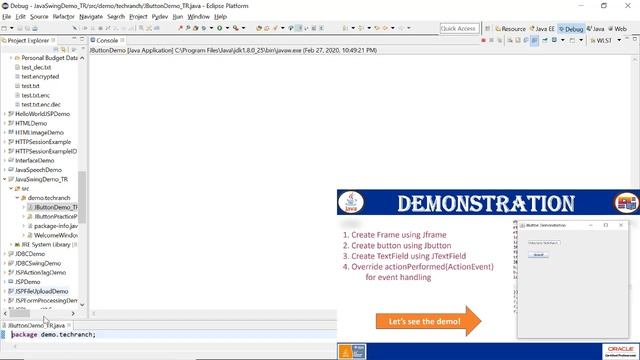The width and height of the screenshot is (640, 360).
Task: Toggle Scroll Lock in Console toolbar
Action: point(518,40)
